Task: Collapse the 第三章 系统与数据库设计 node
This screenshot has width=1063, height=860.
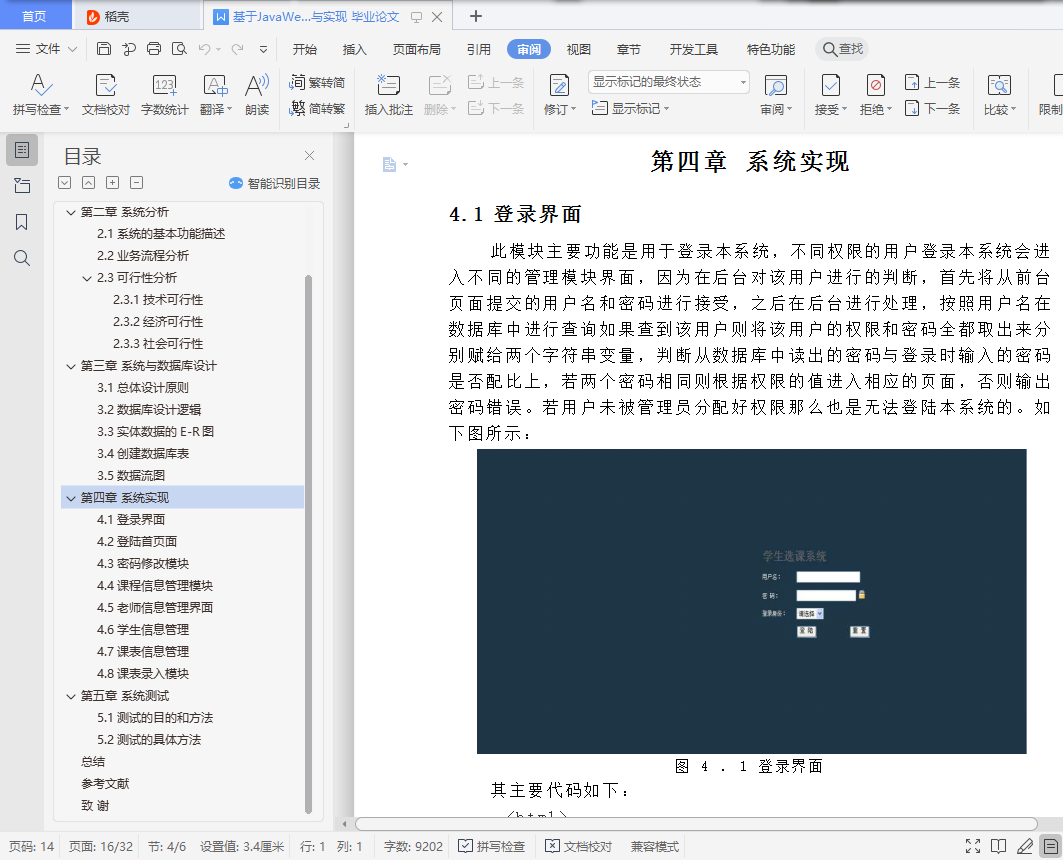Action: (71, 366)
